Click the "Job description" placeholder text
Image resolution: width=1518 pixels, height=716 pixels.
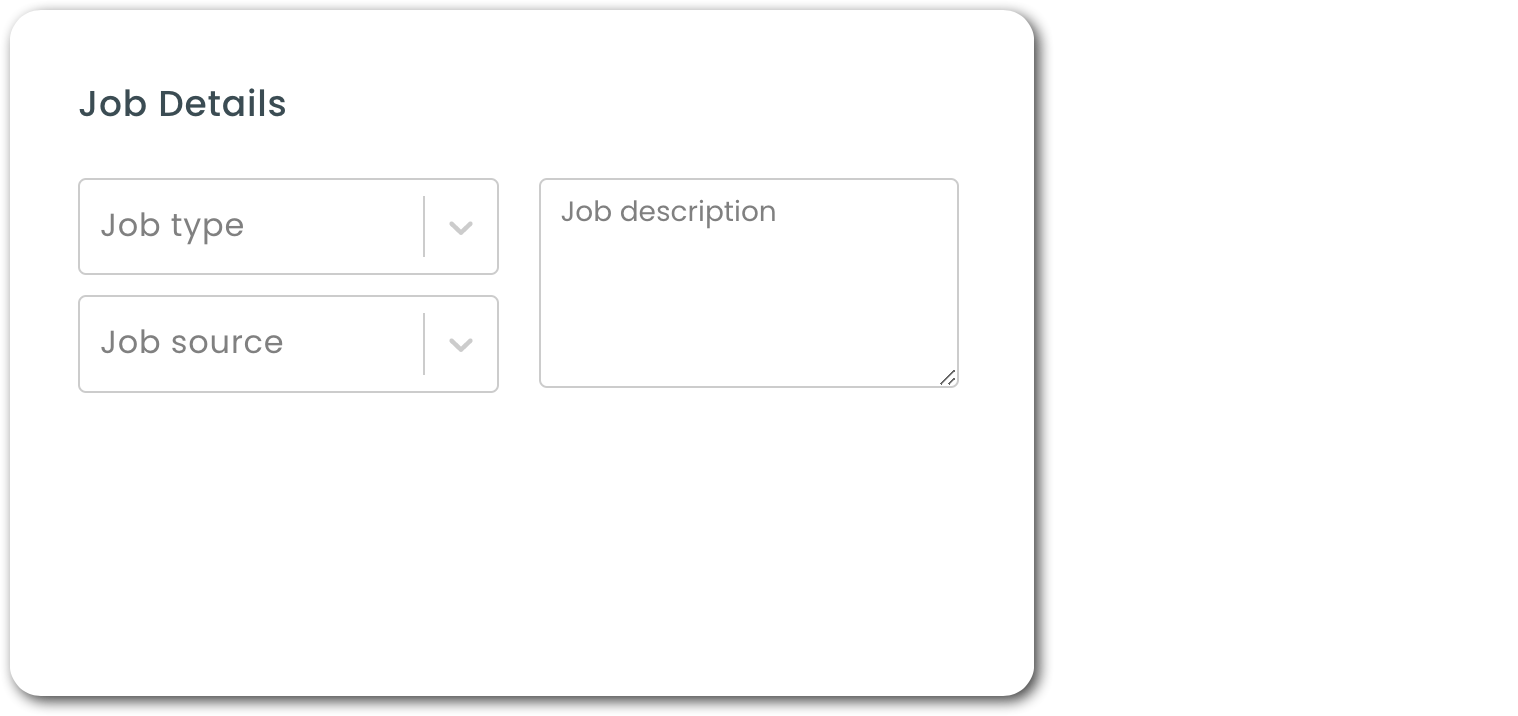coord(668,212)
